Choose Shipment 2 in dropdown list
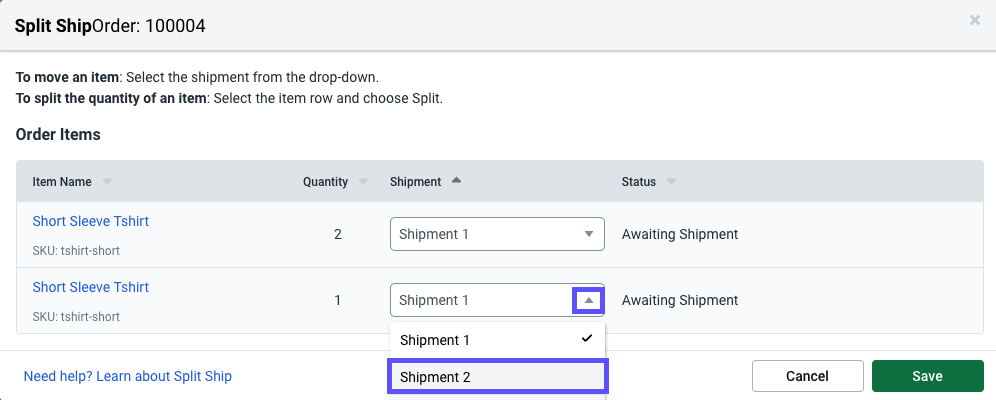Image resolution: width=996 pixels, height=400 pixels. click(x=497, y=377)
